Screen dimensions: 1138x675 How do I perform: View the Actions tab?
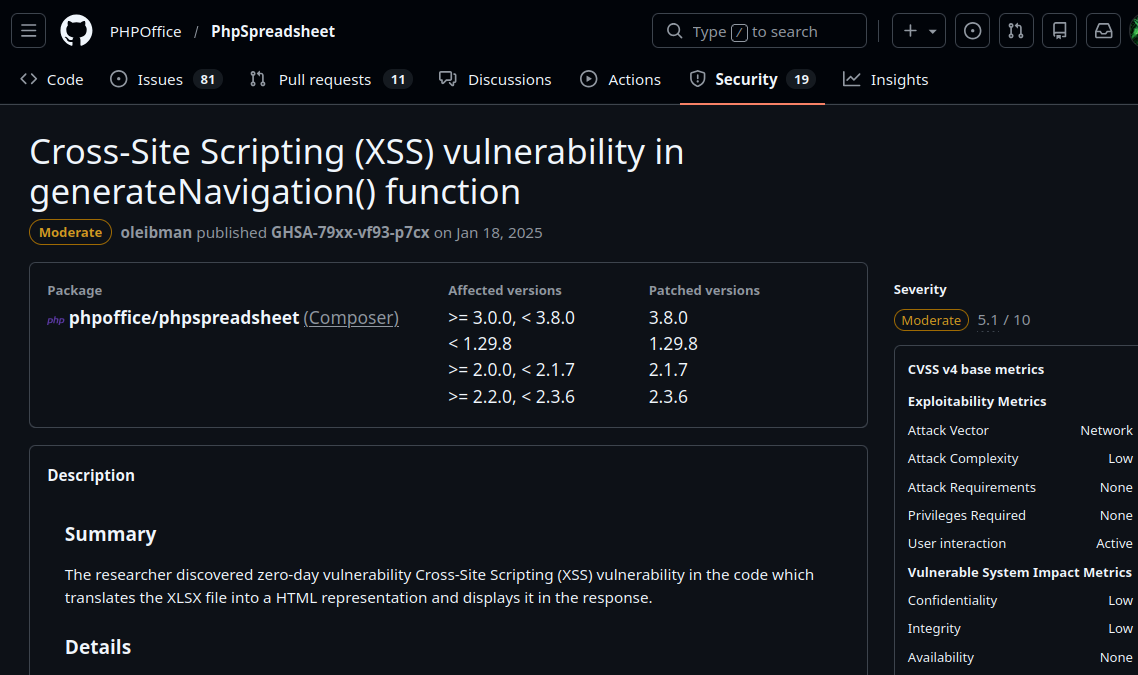[621, 79]
